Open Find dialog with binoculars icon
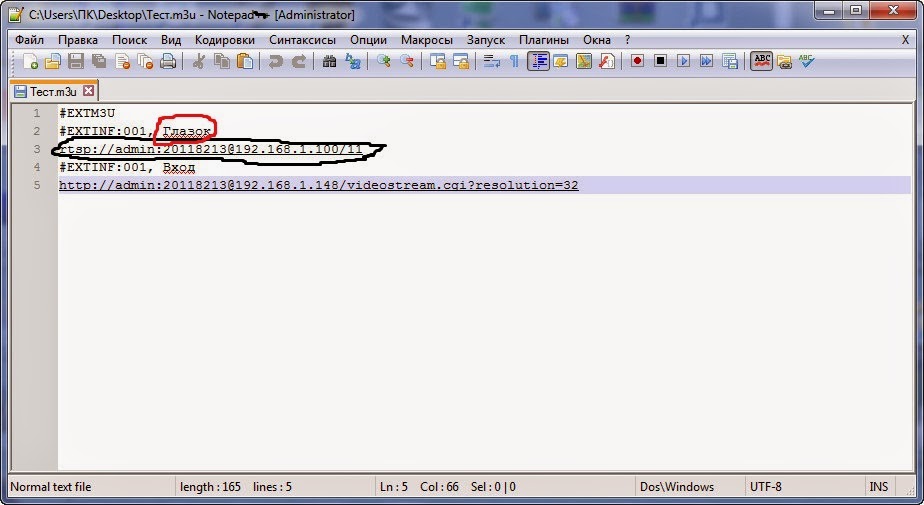 pos(329,61)
